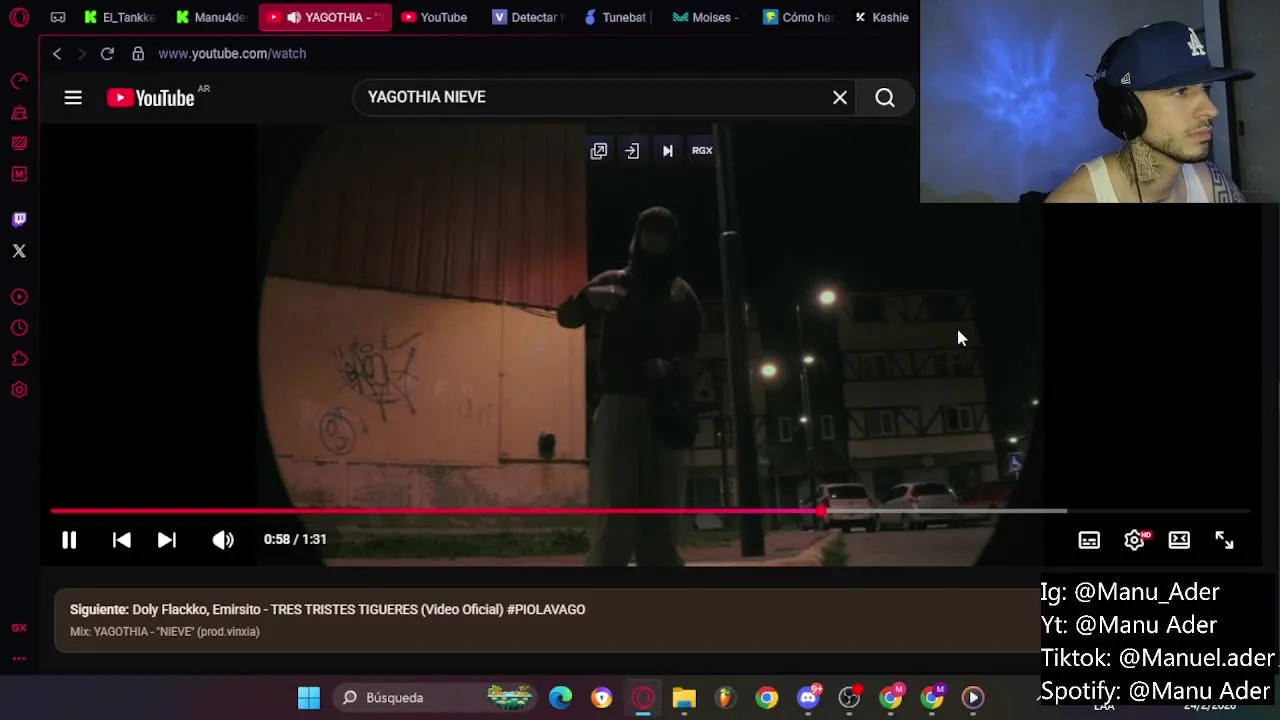Open GX Control speedometer icon in sidebar
Image resolution: width=1280 pixels, height=720 pixels.
tap(19, 81)
